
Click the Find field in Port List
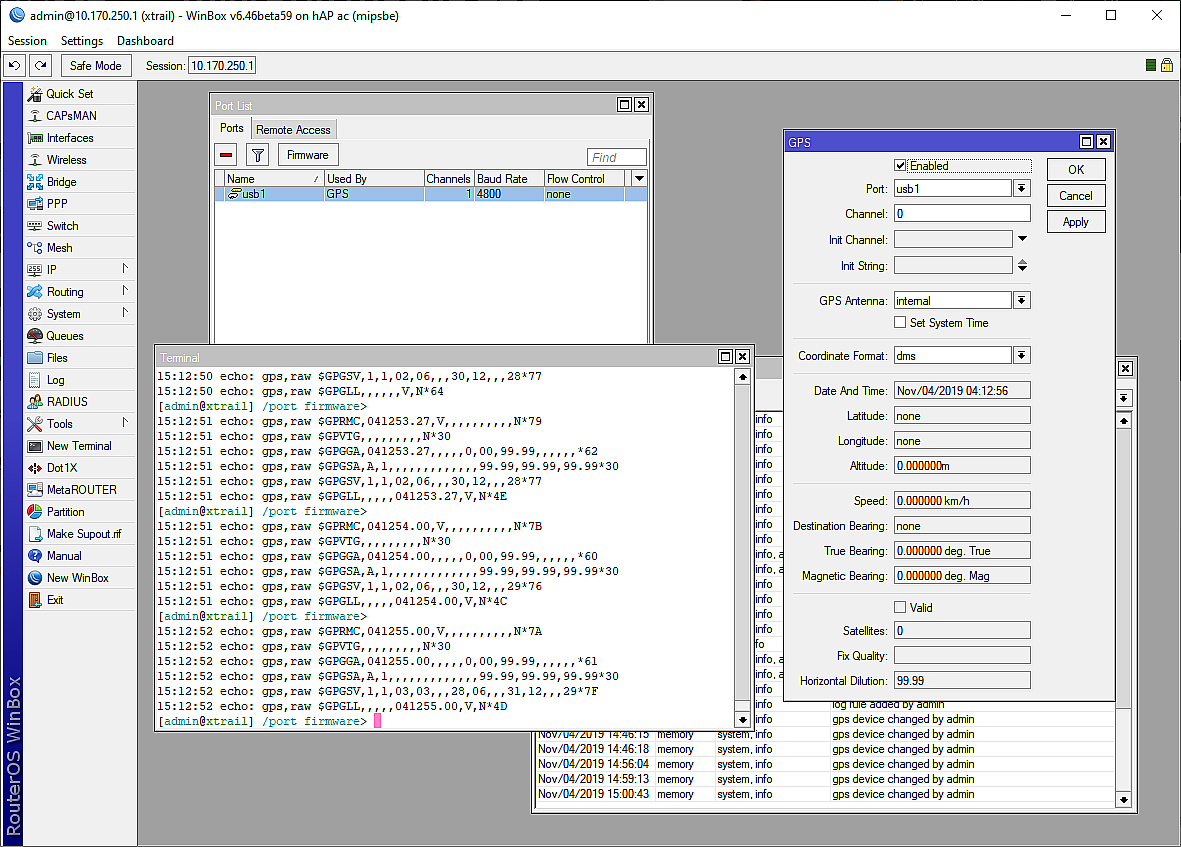tap(616, 157)
